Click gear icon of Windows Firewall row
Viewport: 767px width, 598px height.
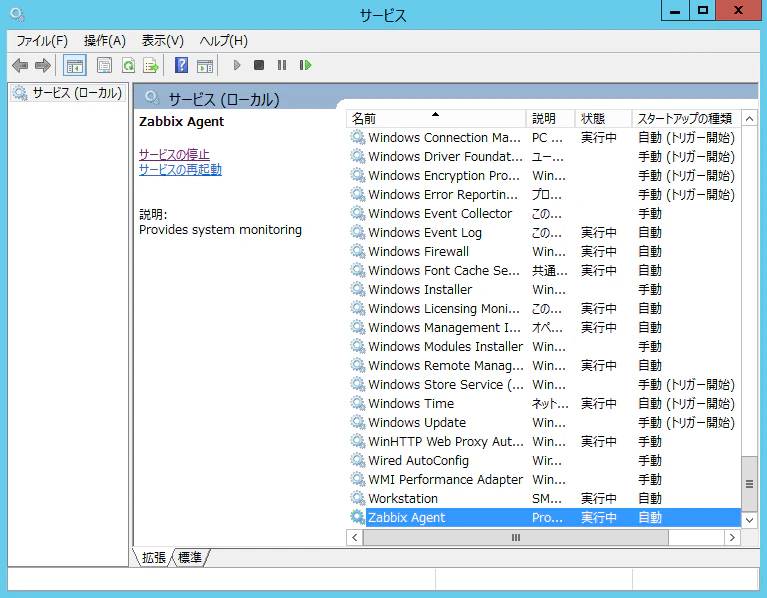pyautogui.click(x=358, y=251)
